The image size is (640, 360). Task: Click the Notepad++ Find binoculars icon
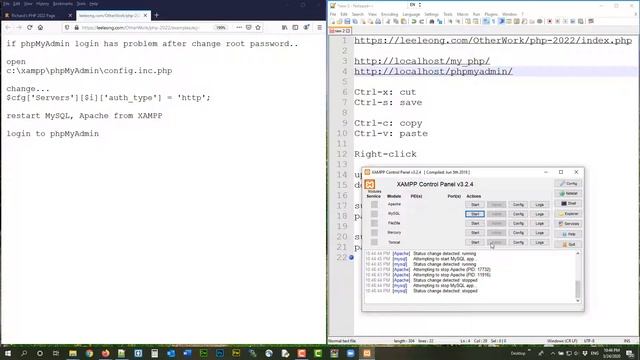432,21
